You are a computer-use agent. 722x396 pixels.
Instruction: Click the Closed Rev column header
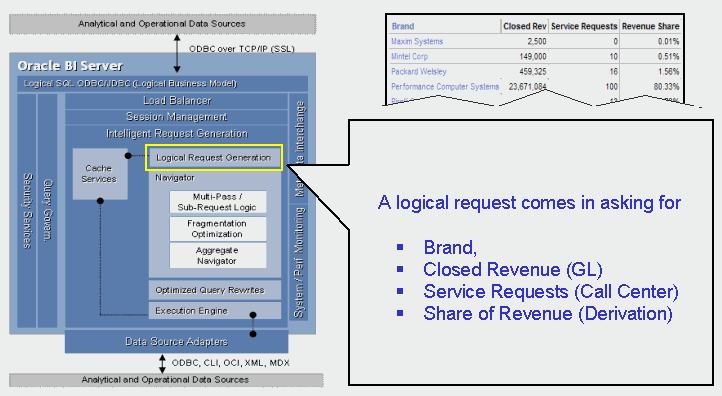(x=524, y=26)
